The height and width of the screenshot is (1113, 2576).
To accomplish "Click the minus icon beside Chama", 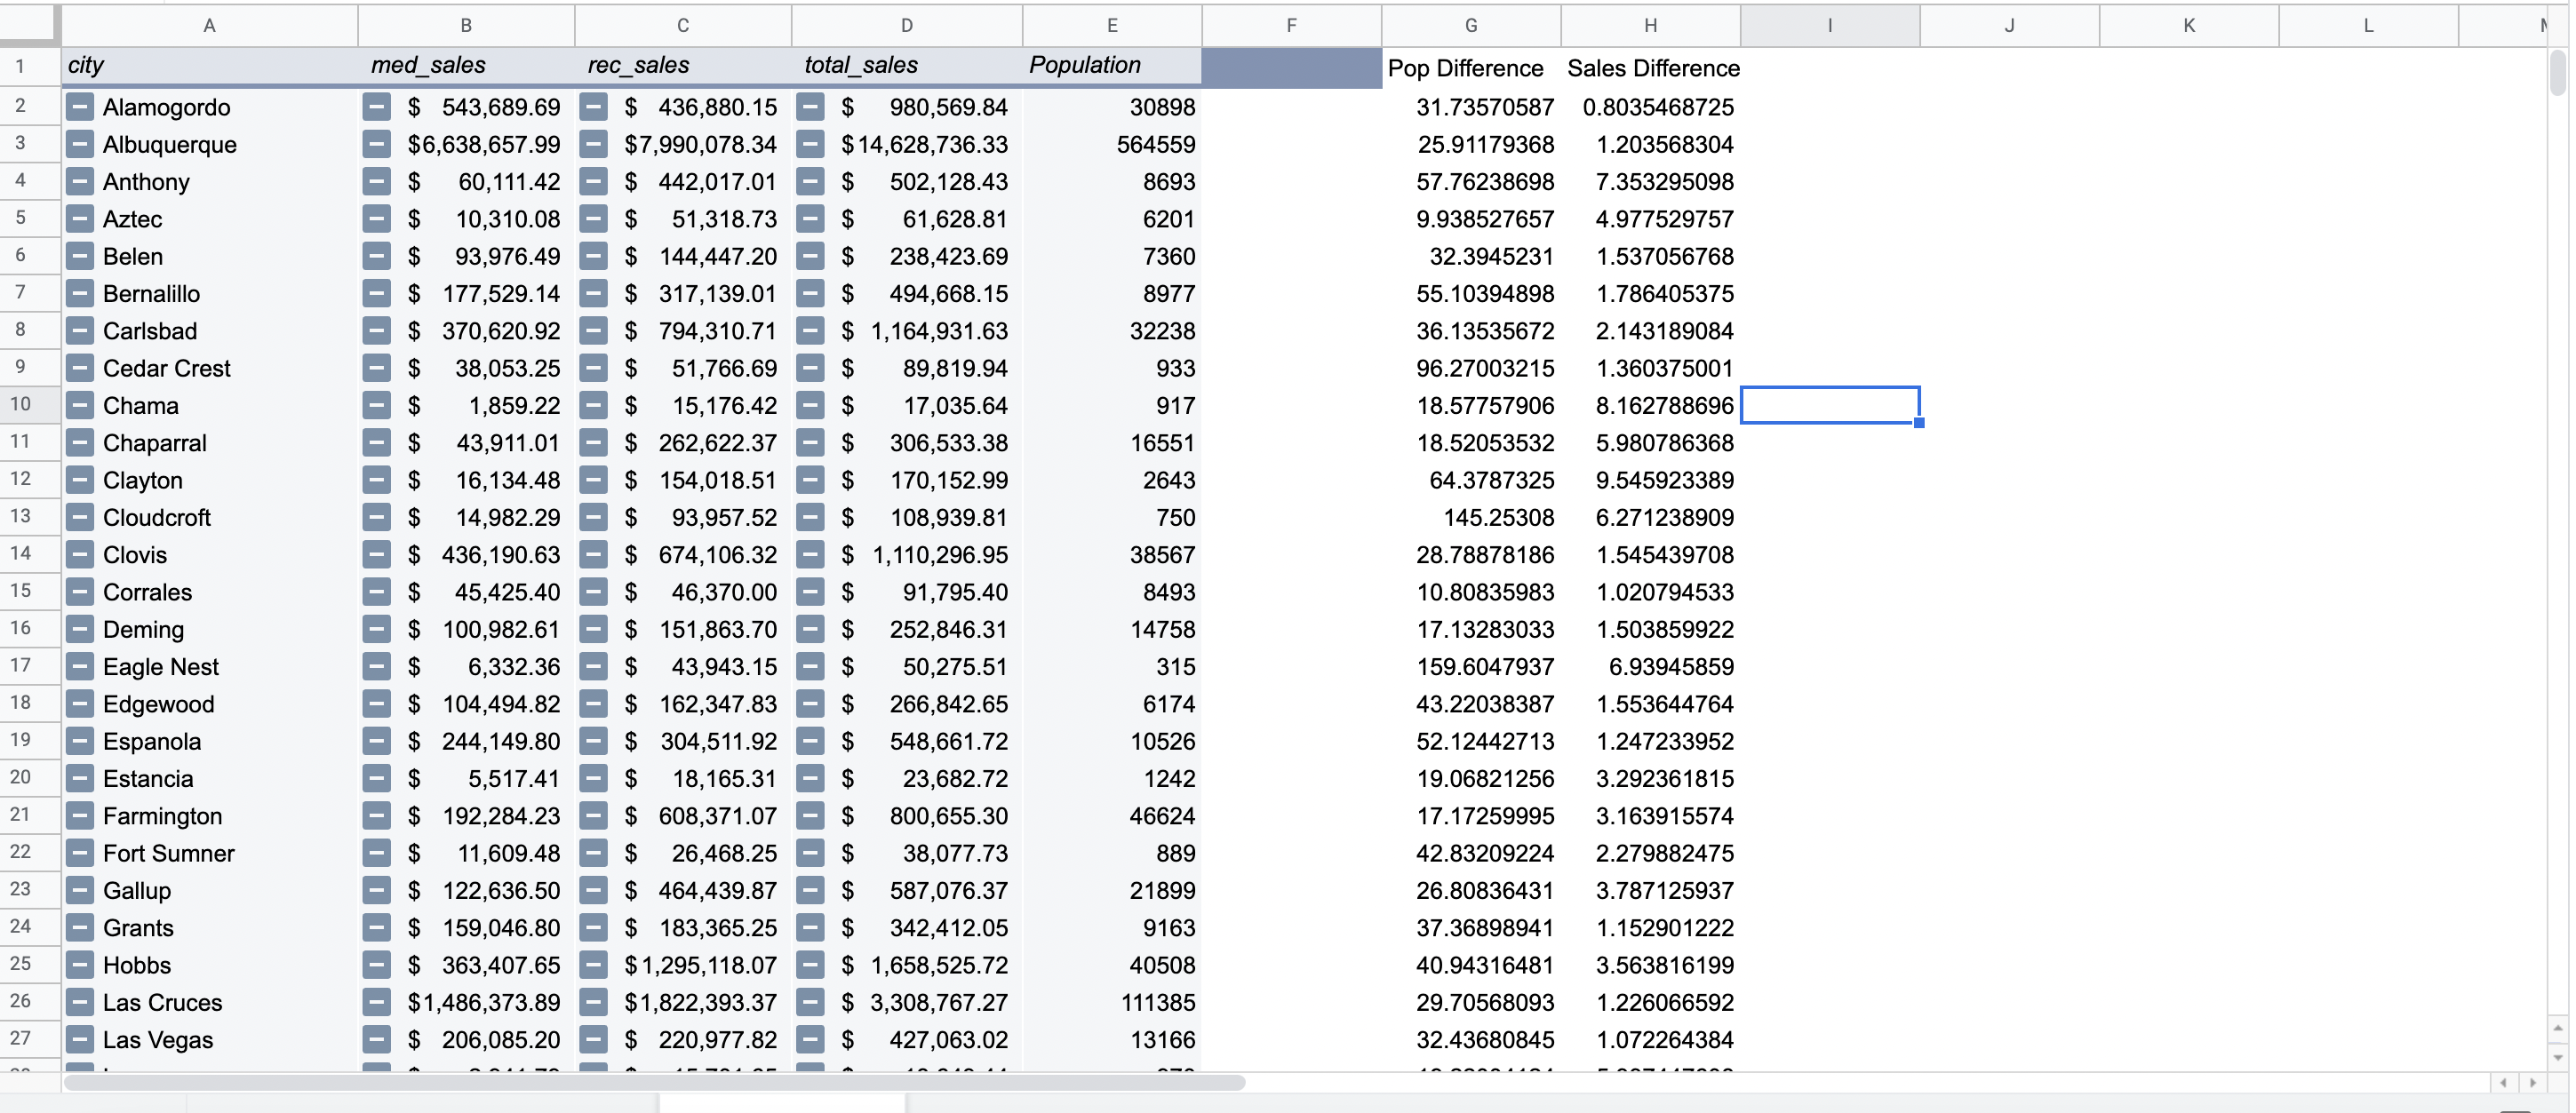I will click(x=80, y=406).
